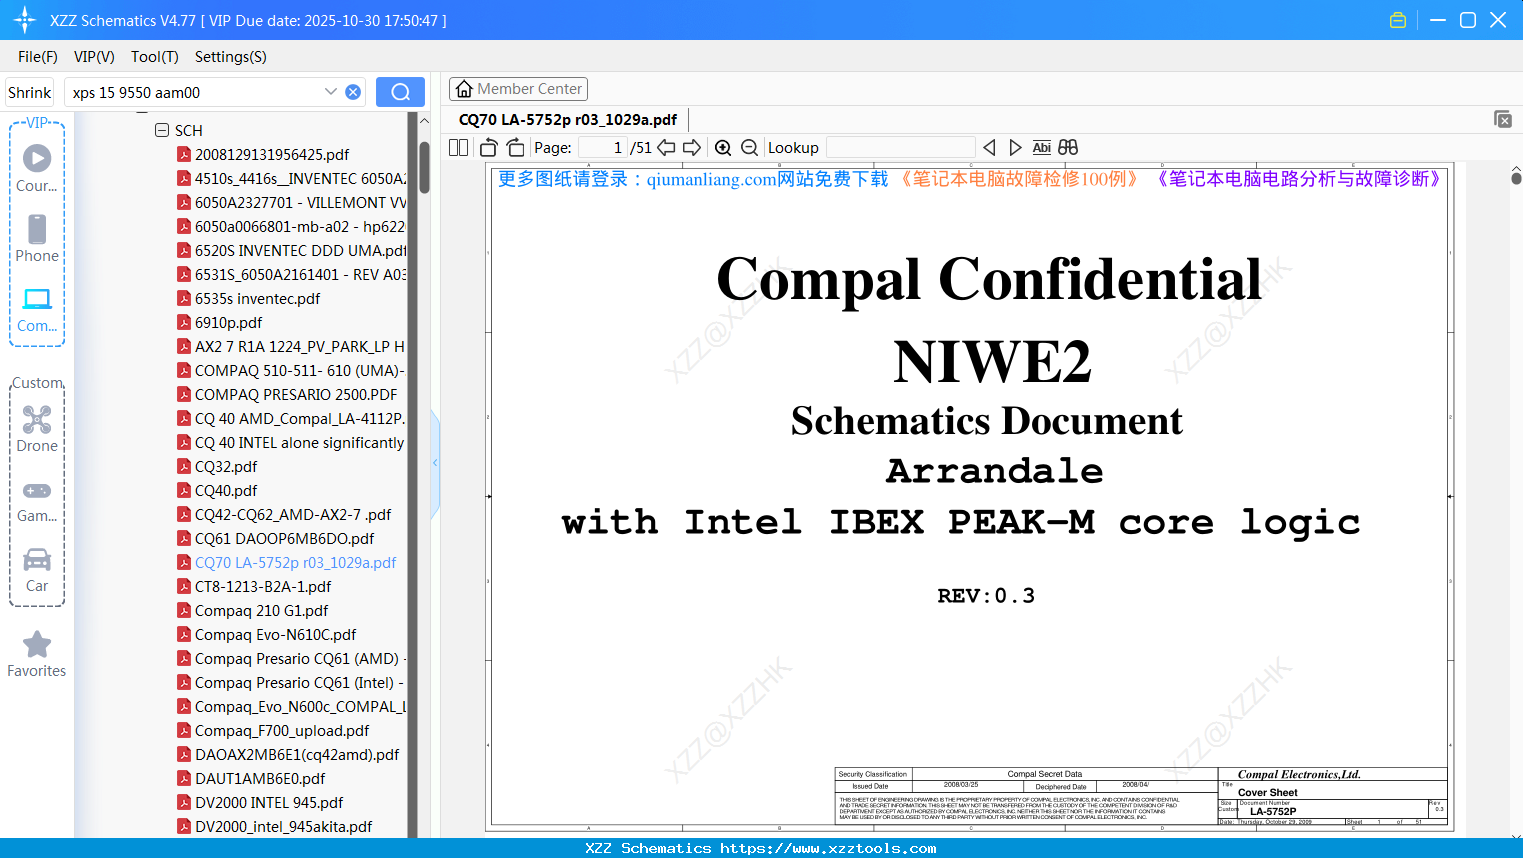This screenshot has width=1523, height=858.
Task: Rotate page clockwise
Action: [515, 147]
